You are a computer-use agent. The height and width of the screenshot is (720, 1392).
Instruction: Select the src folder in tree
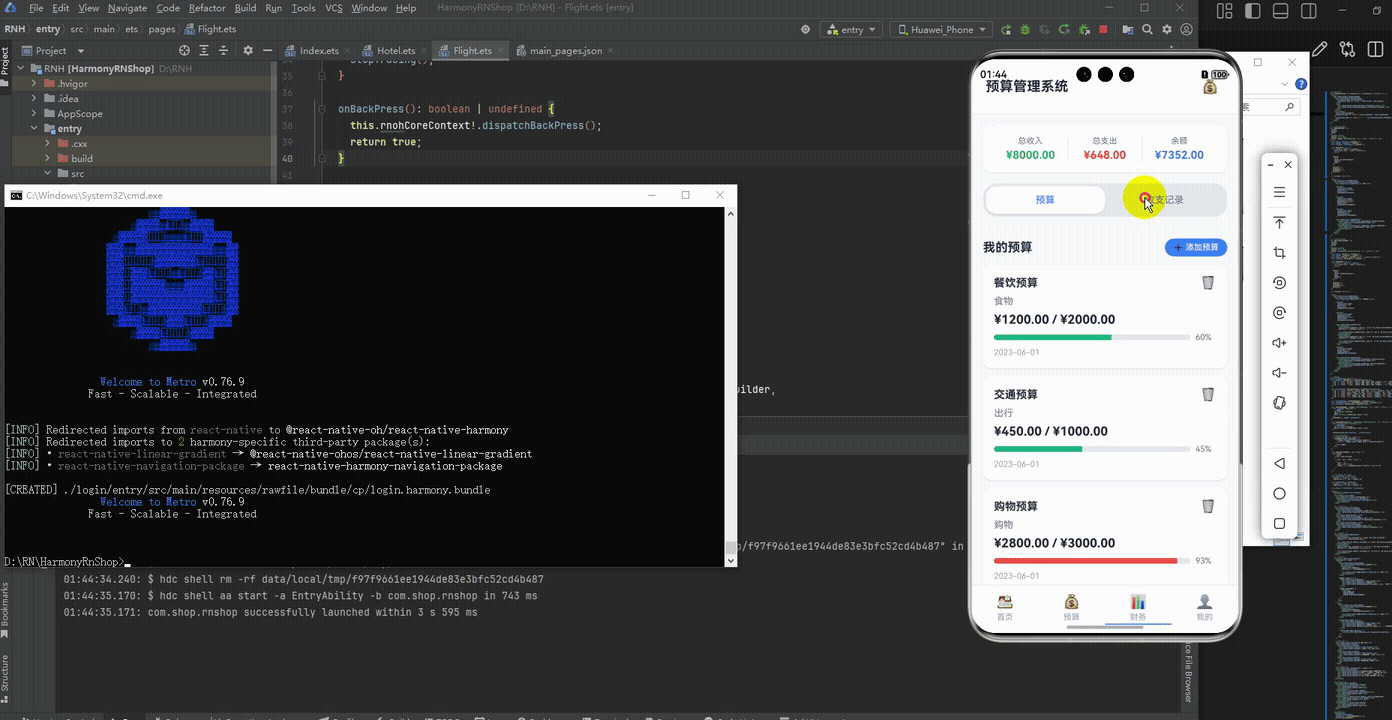pos(78,174)
